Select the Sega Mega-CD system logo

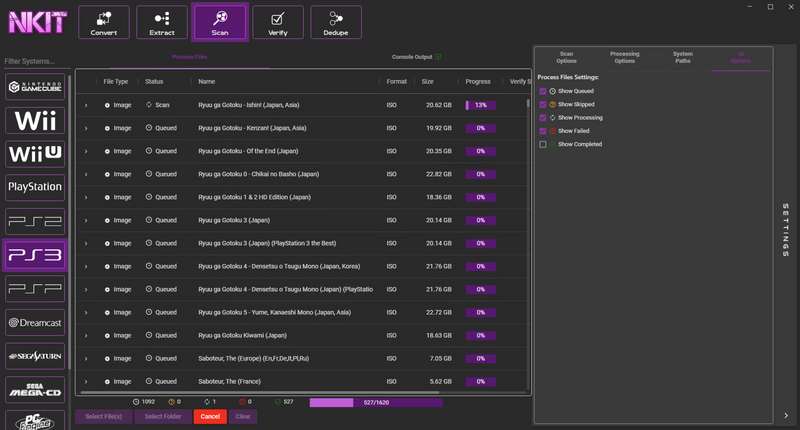pyautogui.click(x=35, y=390)
